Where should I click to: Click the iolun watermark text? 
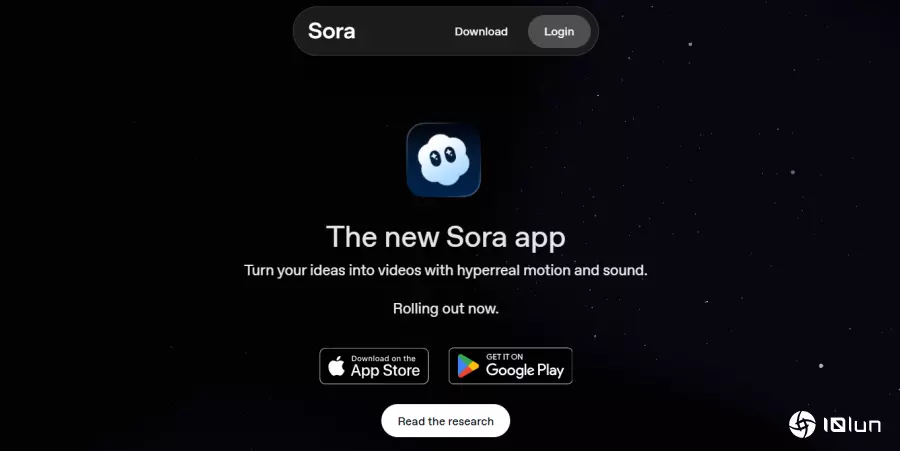tap(852, 425)
